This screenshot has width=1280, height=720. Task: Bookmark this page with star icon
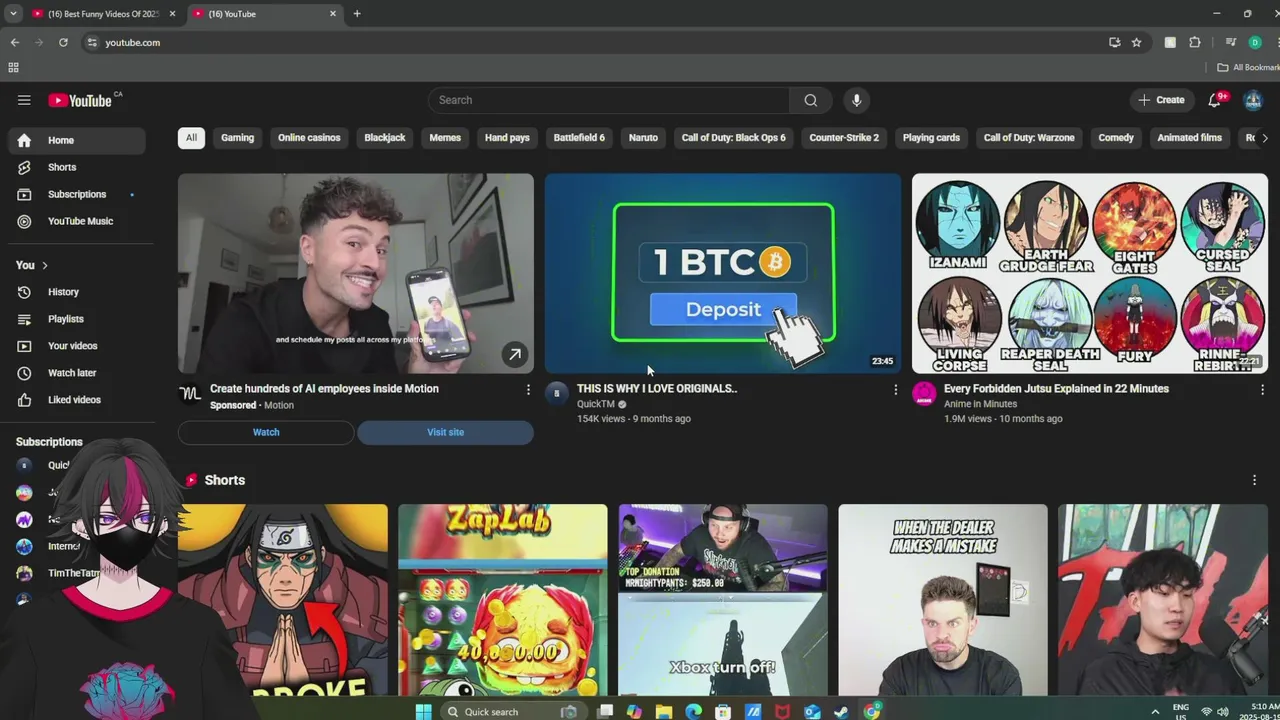tap(1137, 42)
